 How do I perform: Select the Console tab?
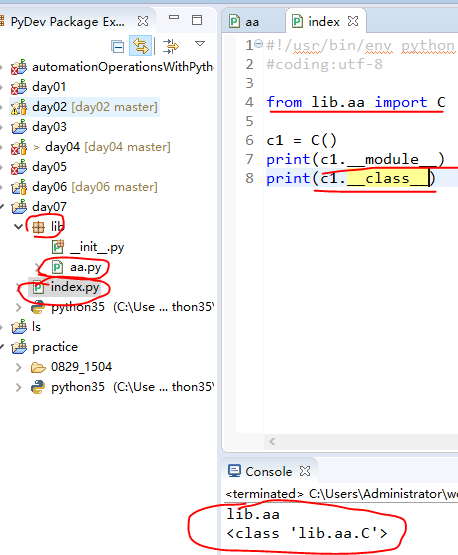coord(269,471)
